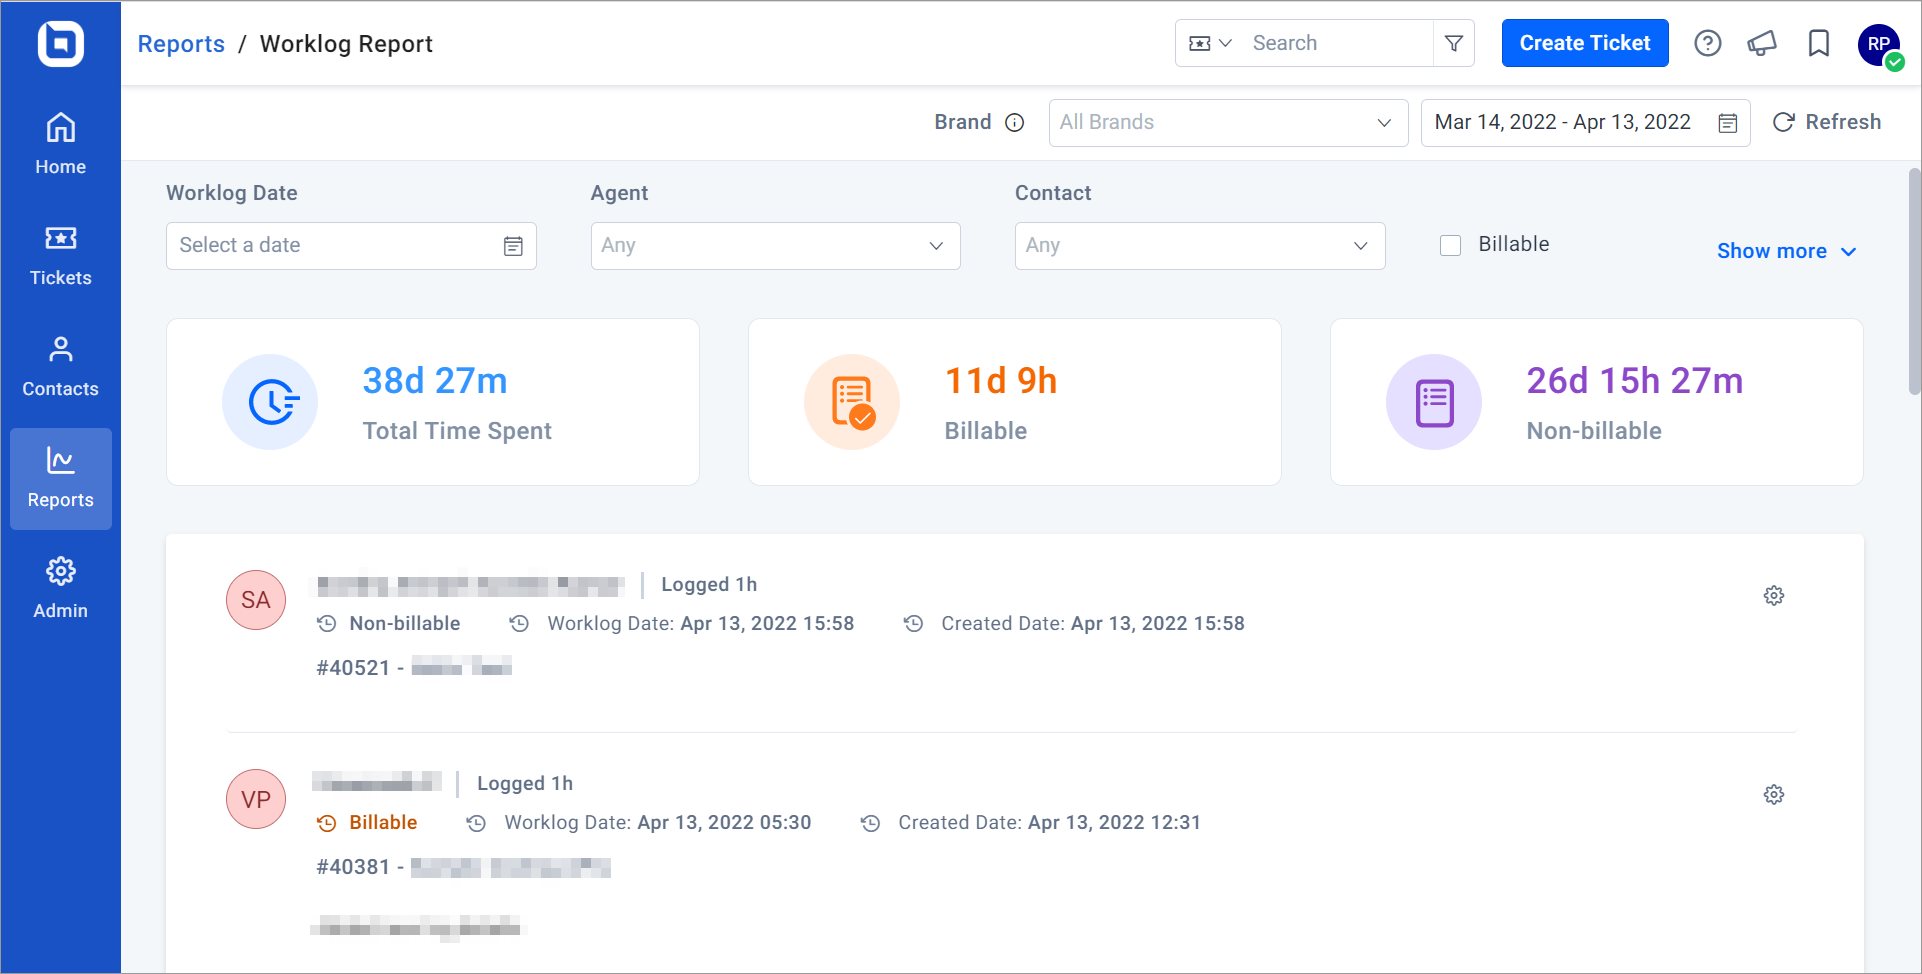Expand Show more filters

[1786, 251]
